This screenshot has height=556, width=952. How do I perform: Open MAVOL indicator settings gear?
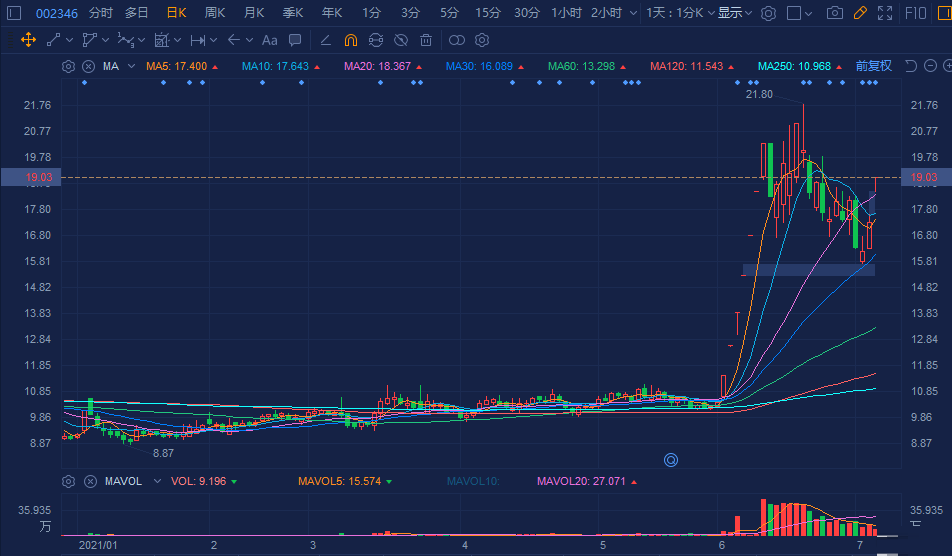click(68, 481)
